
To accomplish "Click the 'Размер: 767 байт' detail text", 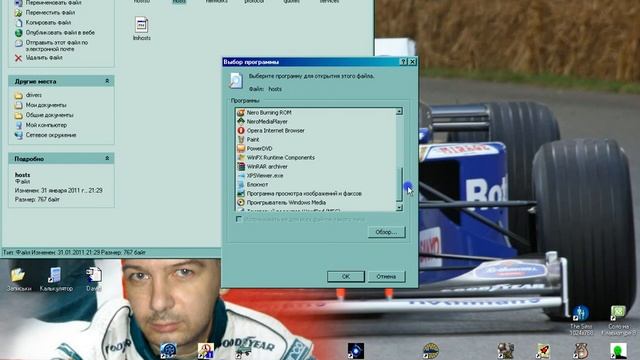I will point(37,199).
